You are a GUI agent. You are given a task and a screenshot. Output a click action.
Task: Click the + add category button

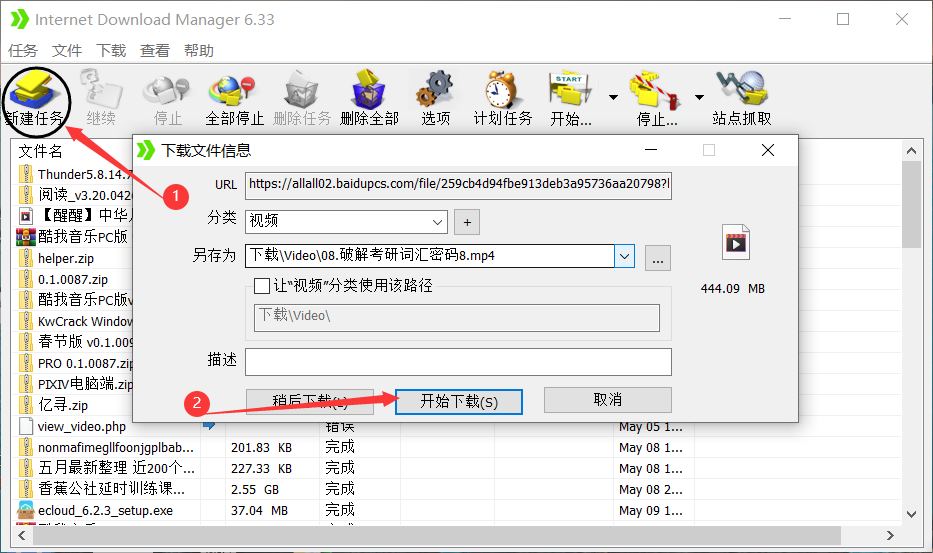click(x=467, y=222)
